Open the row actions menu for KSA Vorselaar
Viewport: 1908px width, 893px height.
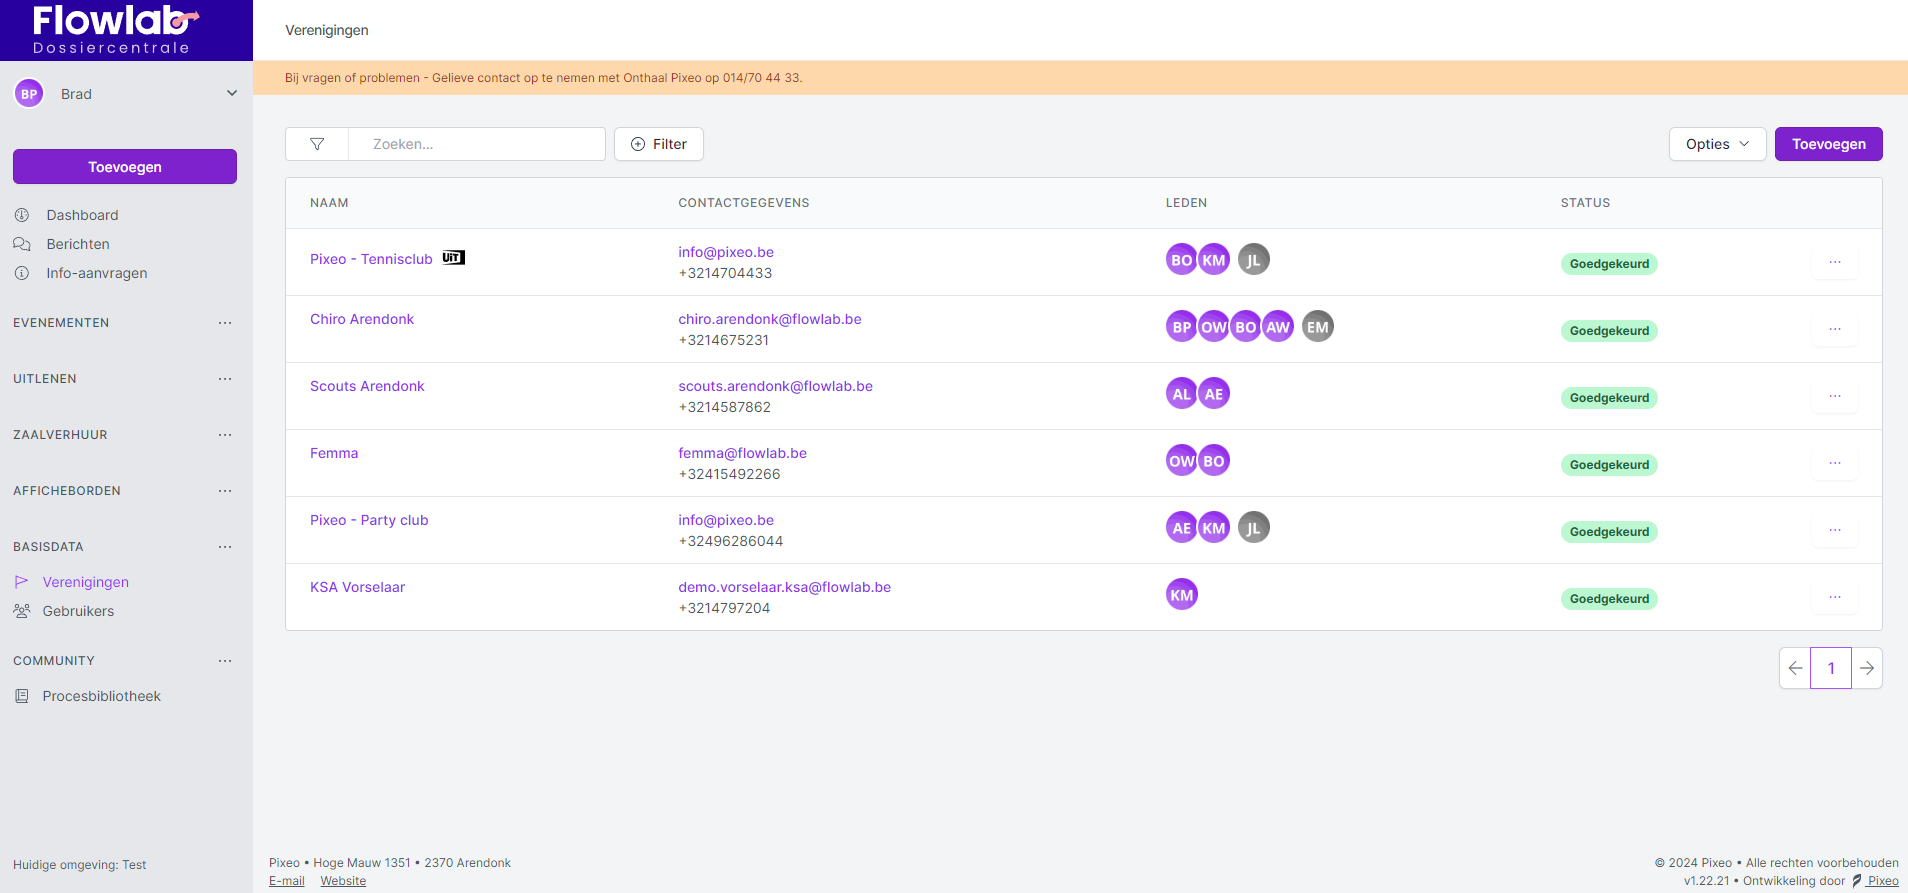coord(1834,597)
